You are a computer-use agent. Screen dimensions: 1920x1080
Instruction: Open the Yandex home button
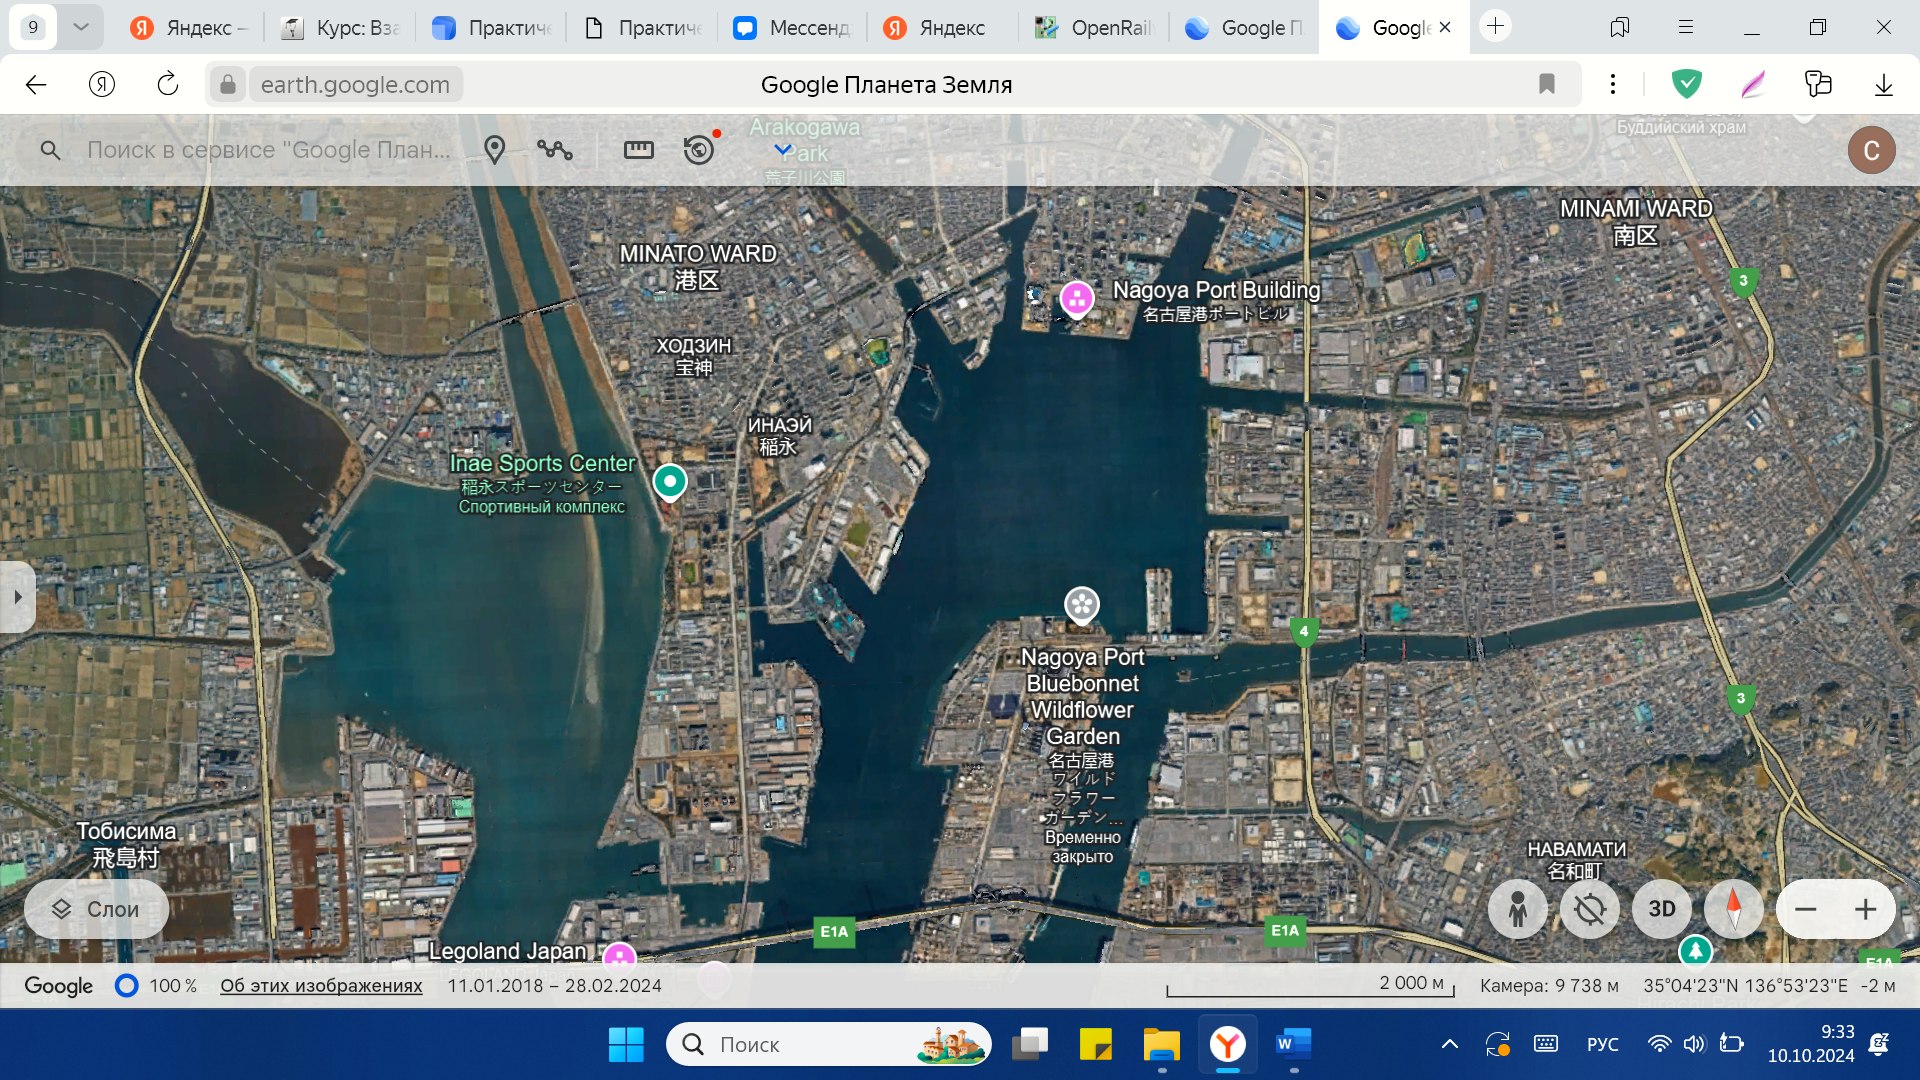[x=102, y=85]
